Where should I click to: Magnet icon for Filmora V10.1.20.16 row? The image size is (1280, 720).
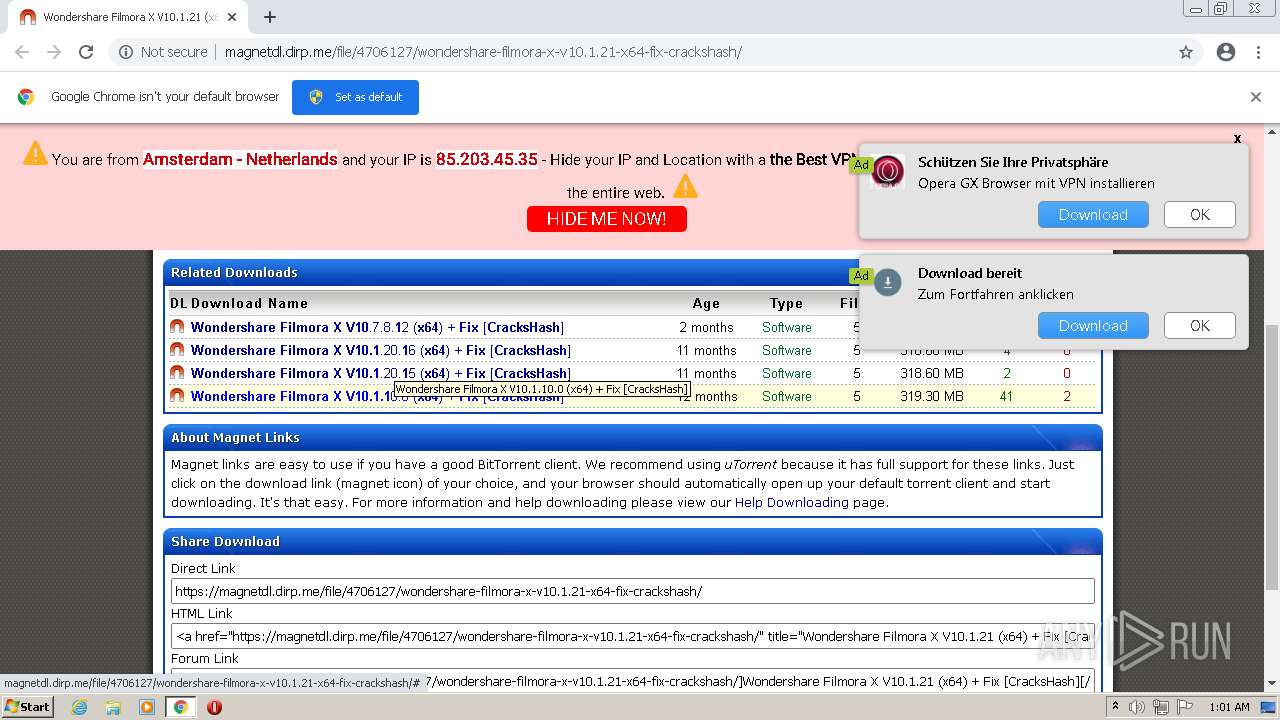tap(177, 350)
